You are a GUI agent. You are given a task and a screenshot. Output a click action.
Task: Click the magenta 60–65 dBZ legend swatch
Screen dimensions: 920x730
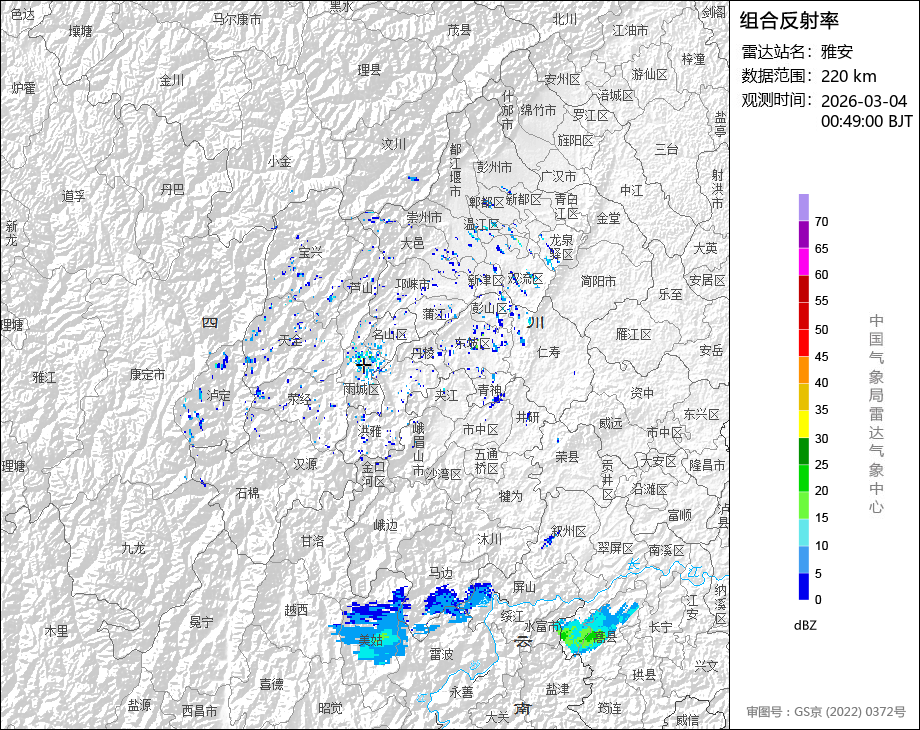tap(804, 262)
